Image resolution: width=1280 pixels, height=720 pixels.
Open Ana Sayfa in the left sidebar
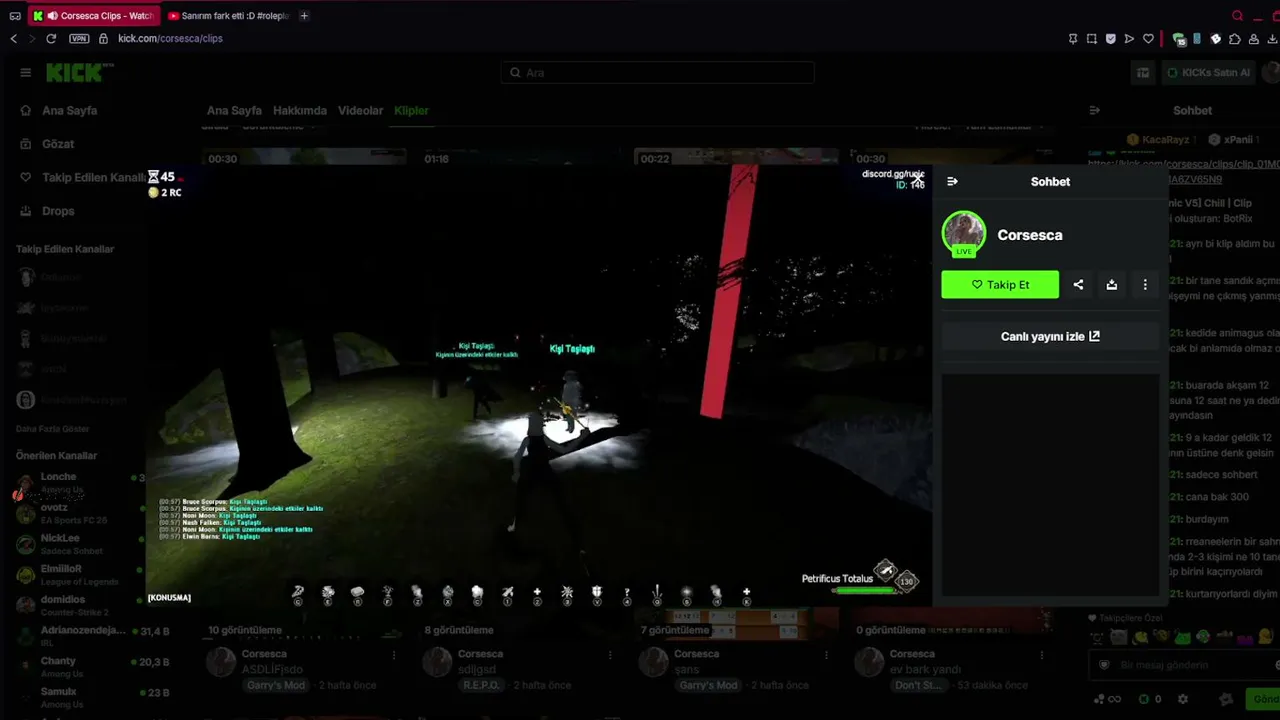[70, 111]
